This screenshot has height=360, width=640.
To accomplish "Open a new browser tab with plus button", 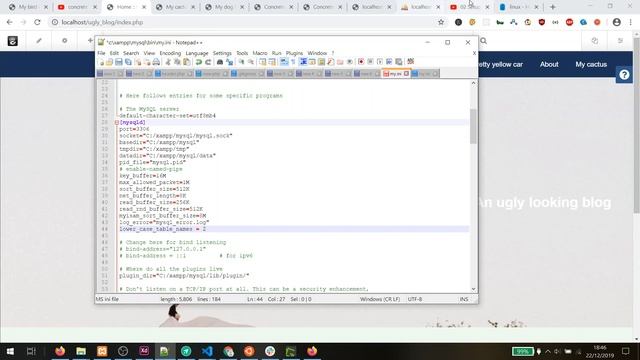I will point(553,7).
